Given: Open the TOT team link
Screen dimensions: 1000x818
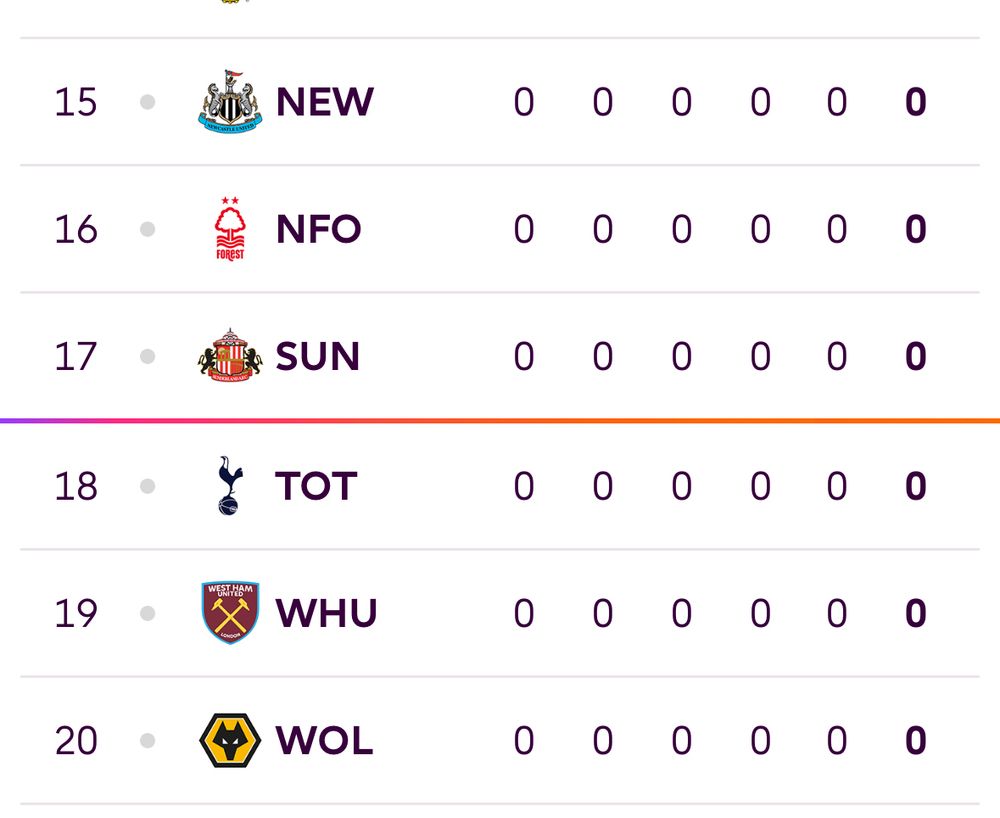Looking at the screenshot, I should (x=316, y=486).
